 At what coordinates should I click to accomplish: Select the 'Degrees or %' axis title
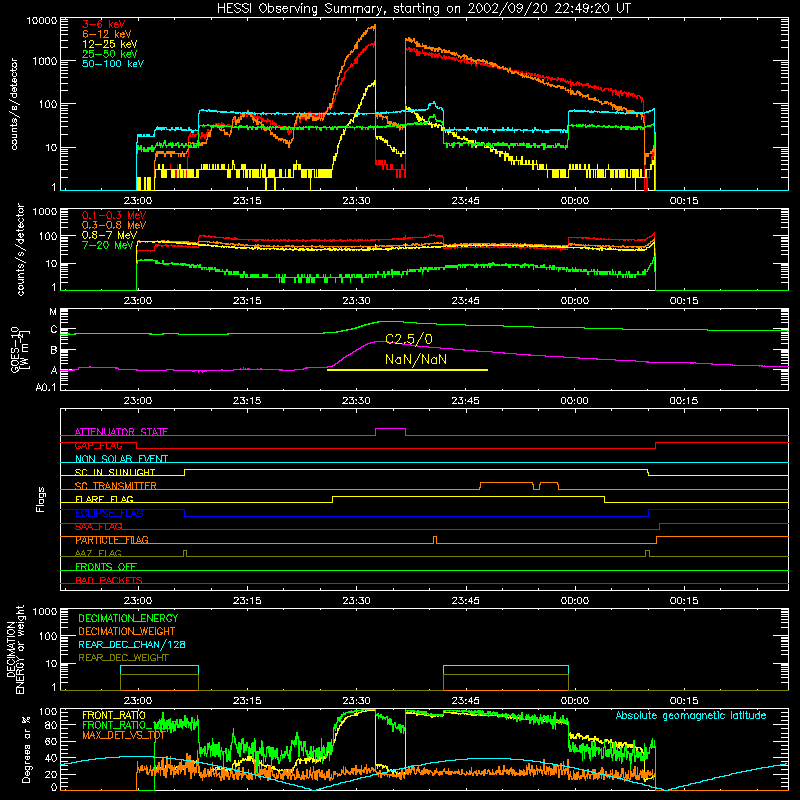click(x=26, y=749)
